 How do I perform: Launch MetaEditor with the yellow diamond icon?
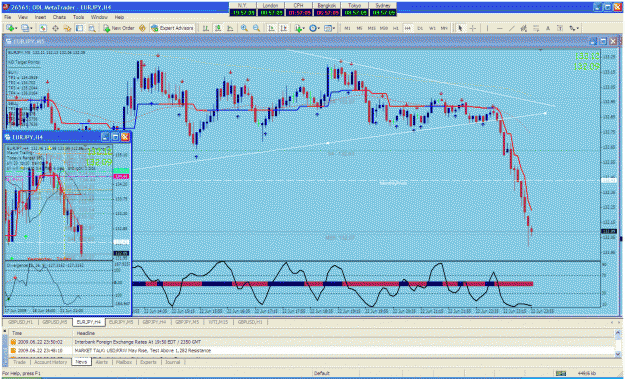click(142, 28)
